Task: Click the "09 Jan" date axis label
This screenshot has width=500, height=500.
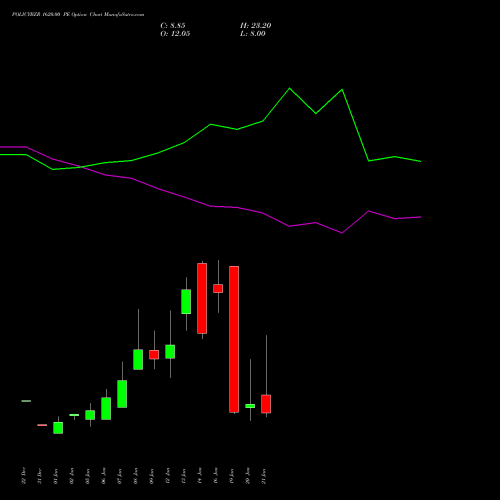Action: click(x=151, y=476)
